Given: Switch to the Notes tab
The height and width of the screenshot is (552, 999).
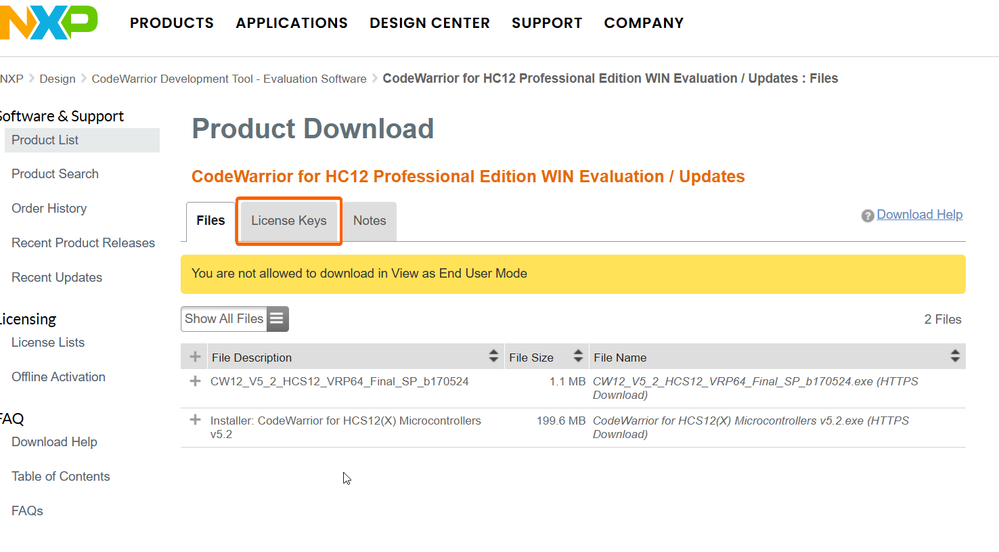Looking at the screenshot, I should [x=370, y=221].
